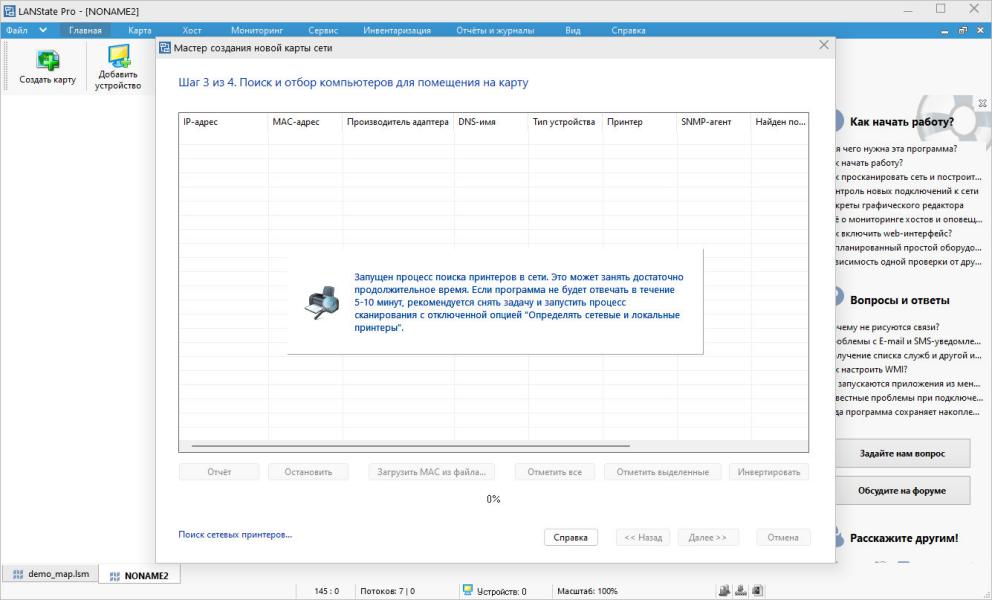Sort by the IP-адрес column header
Image resolution: width=992 pixels, height=600 pixels.
click(x=223, y=122)
